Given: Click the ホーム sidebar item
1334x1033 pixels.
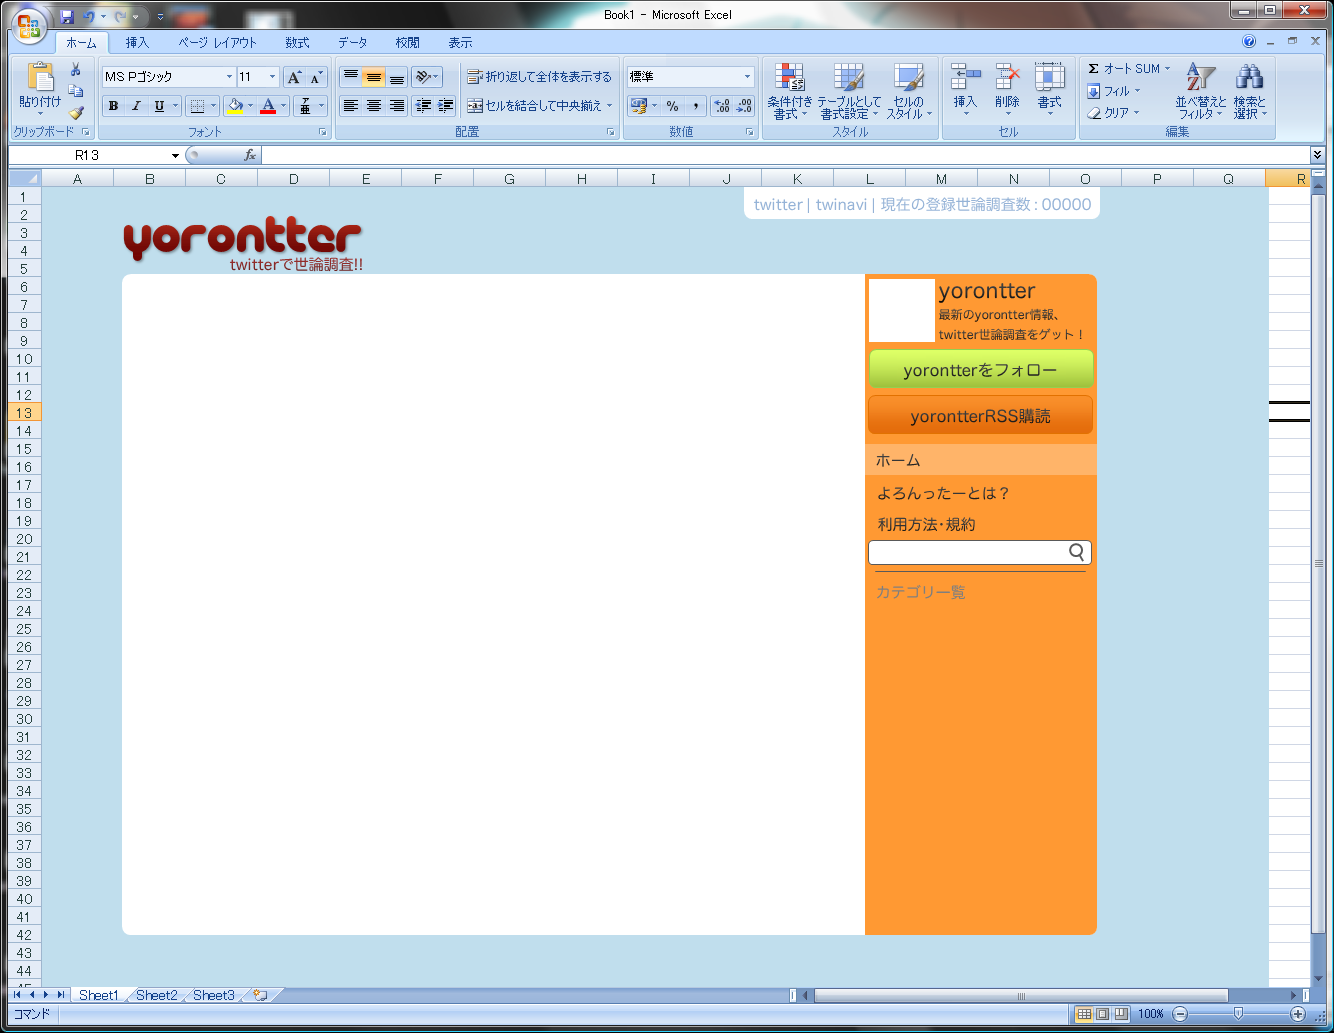Looking at the screenshot, I should 981,460.
